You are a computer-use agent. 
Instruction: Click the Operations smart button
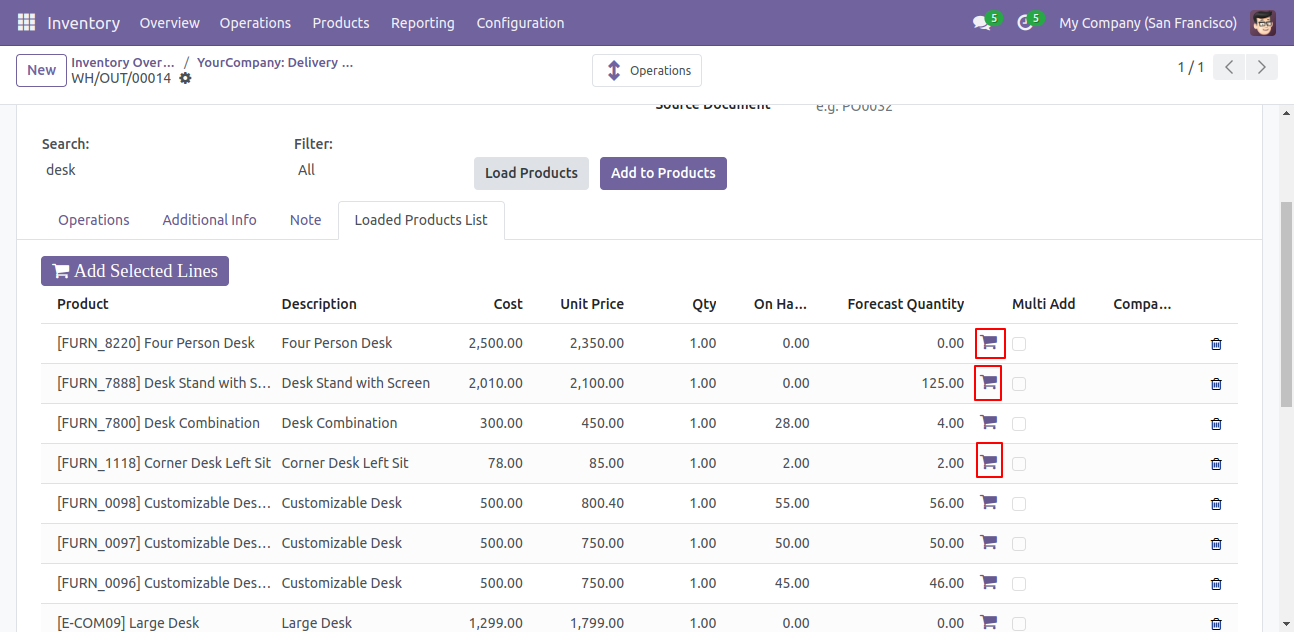[647, 70]
